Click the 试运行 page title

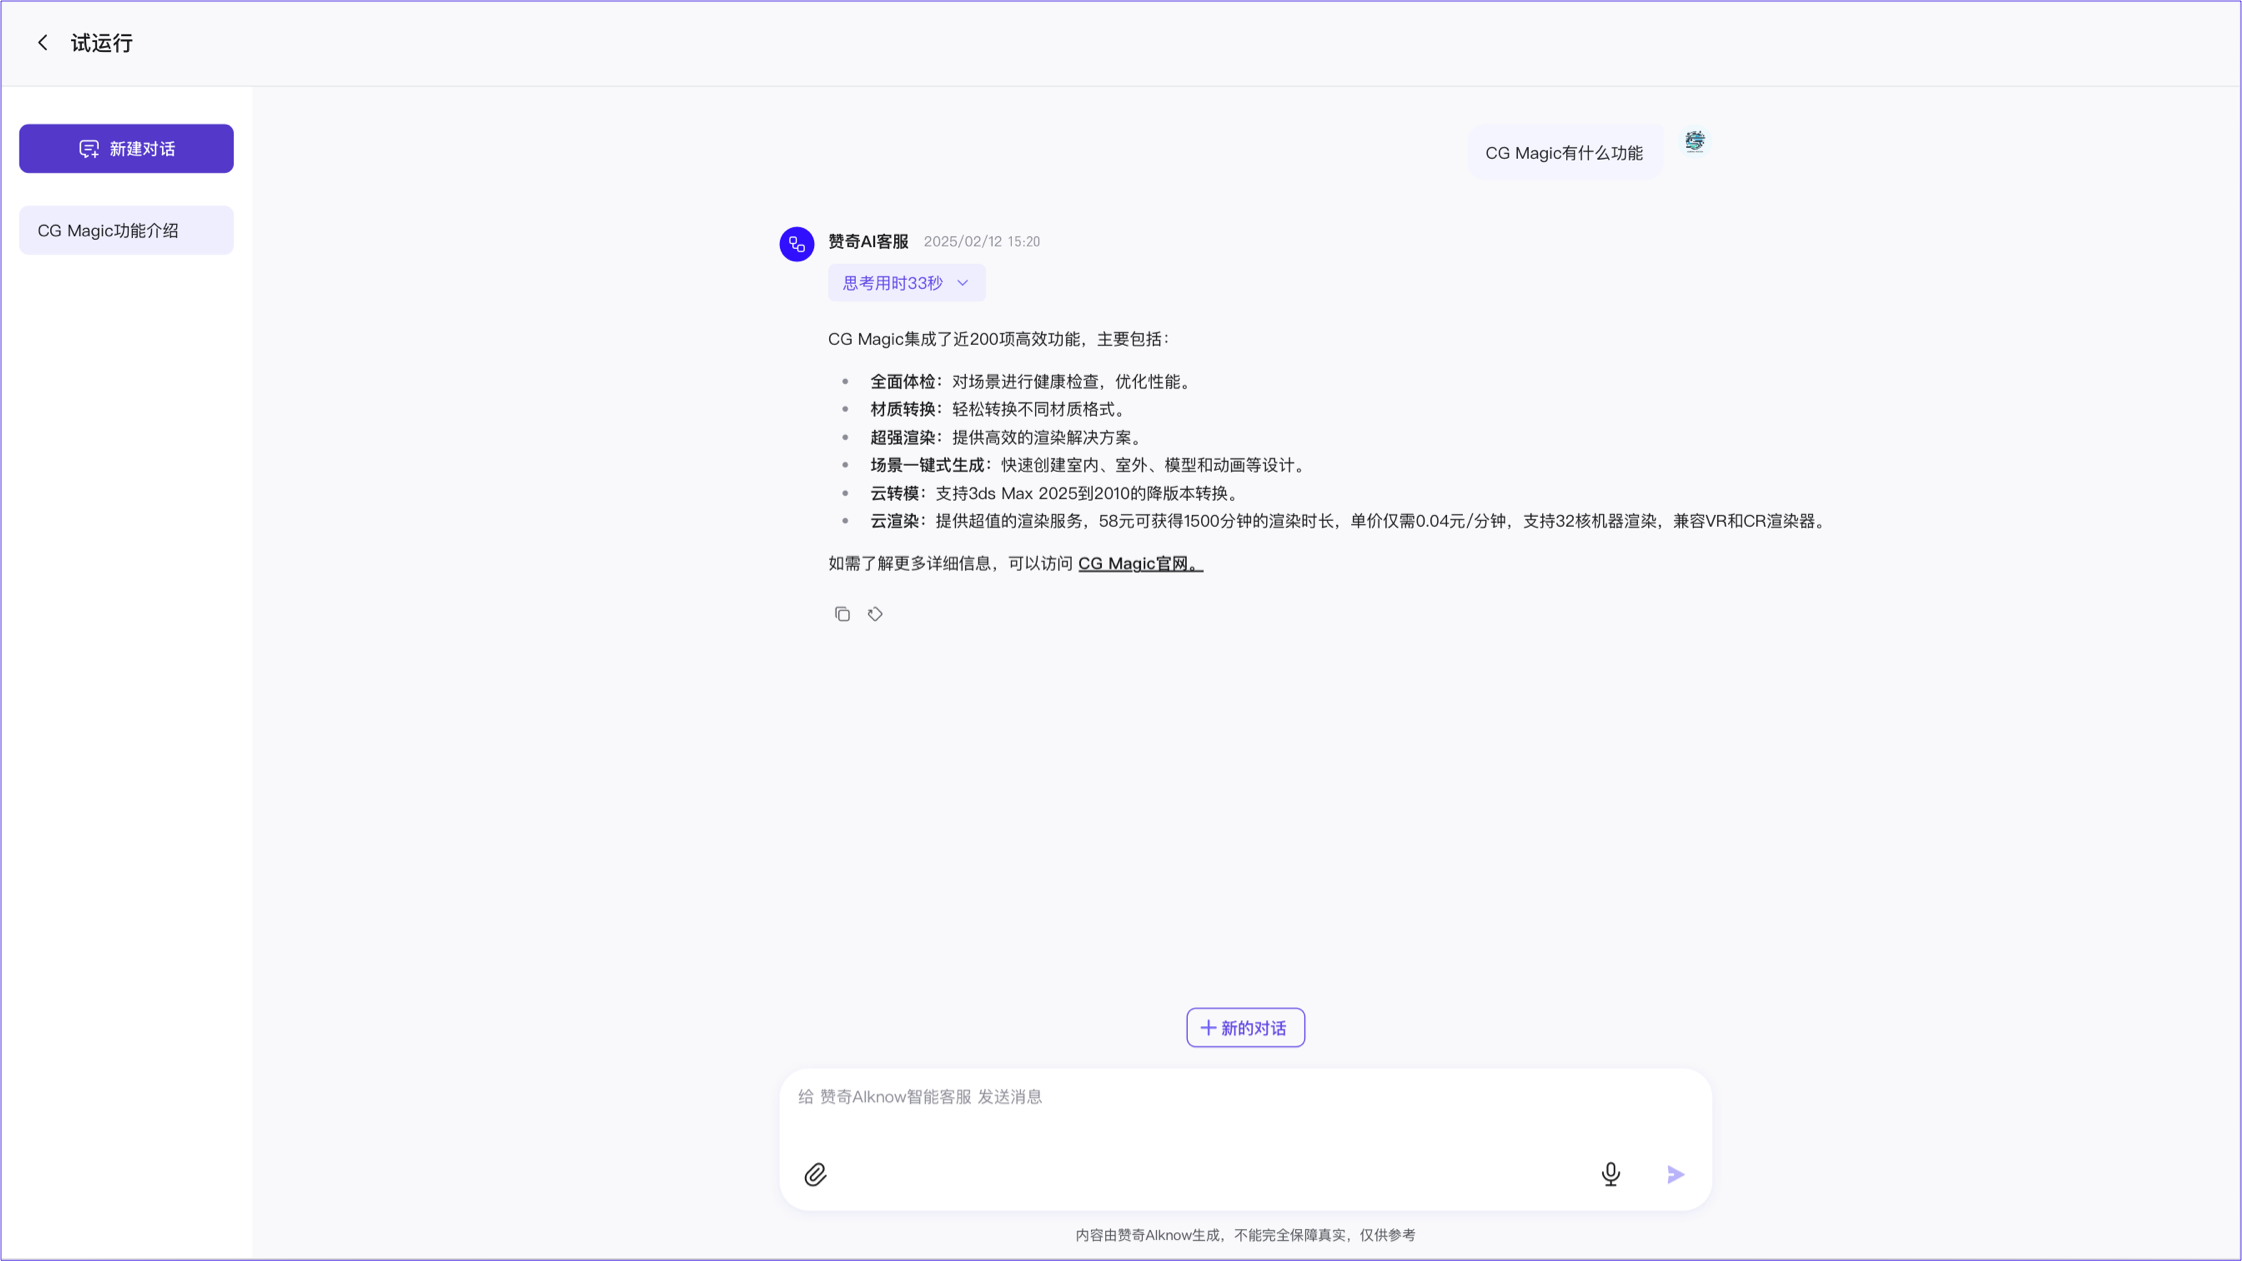click(102, 43)
